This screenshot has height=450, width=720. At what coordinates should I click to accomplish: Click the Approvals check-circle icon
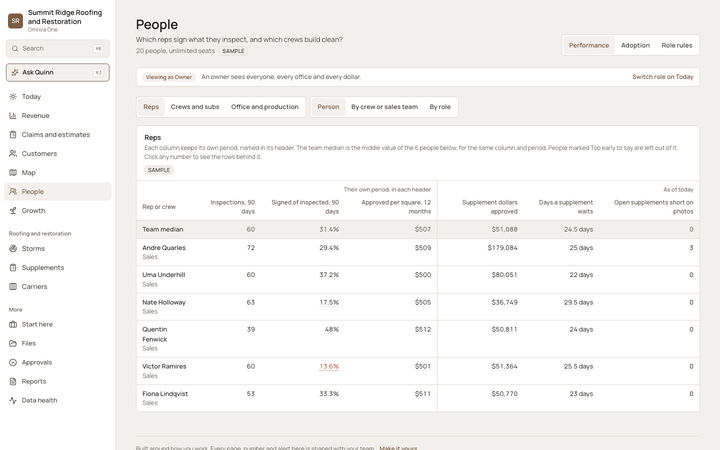pyautogui.click(x=13, y=362)
